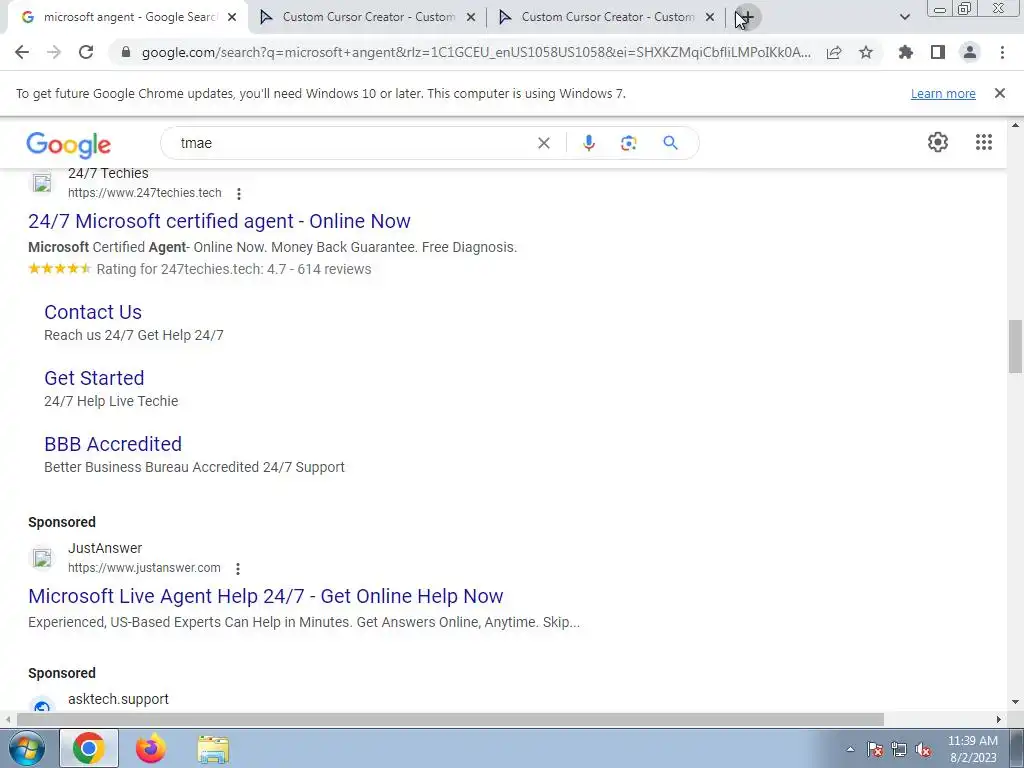Bookmark this page with the star
The width and height of the screenshot is (1024, 768).
tap(866, 52)
